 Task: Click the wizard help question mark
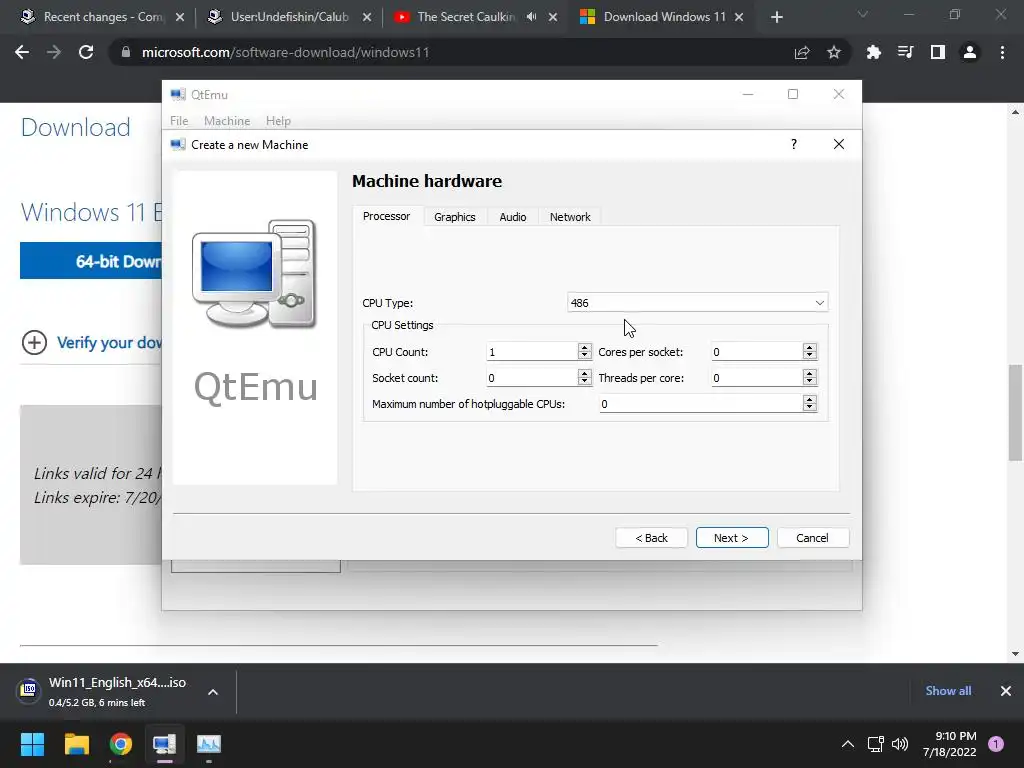click(x=794, y=144)
